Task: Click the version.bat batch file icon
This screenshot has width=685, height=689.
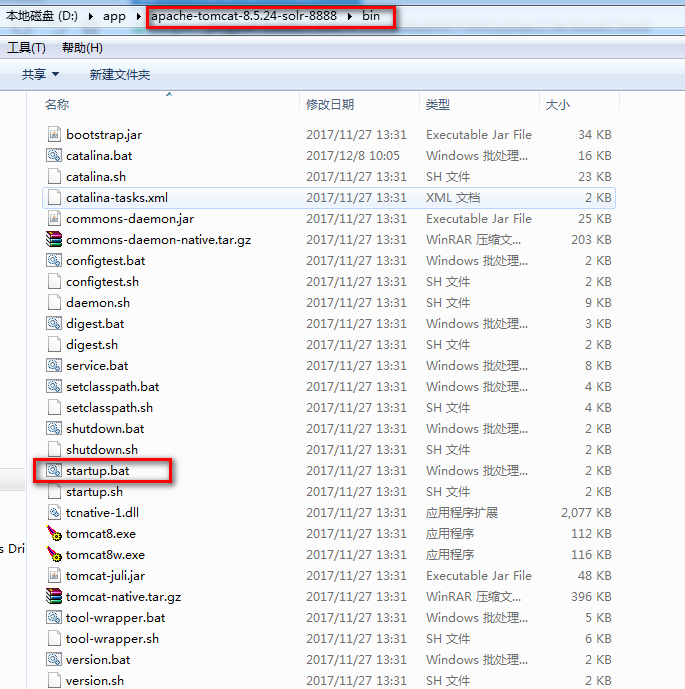Action: coord(54,659)
